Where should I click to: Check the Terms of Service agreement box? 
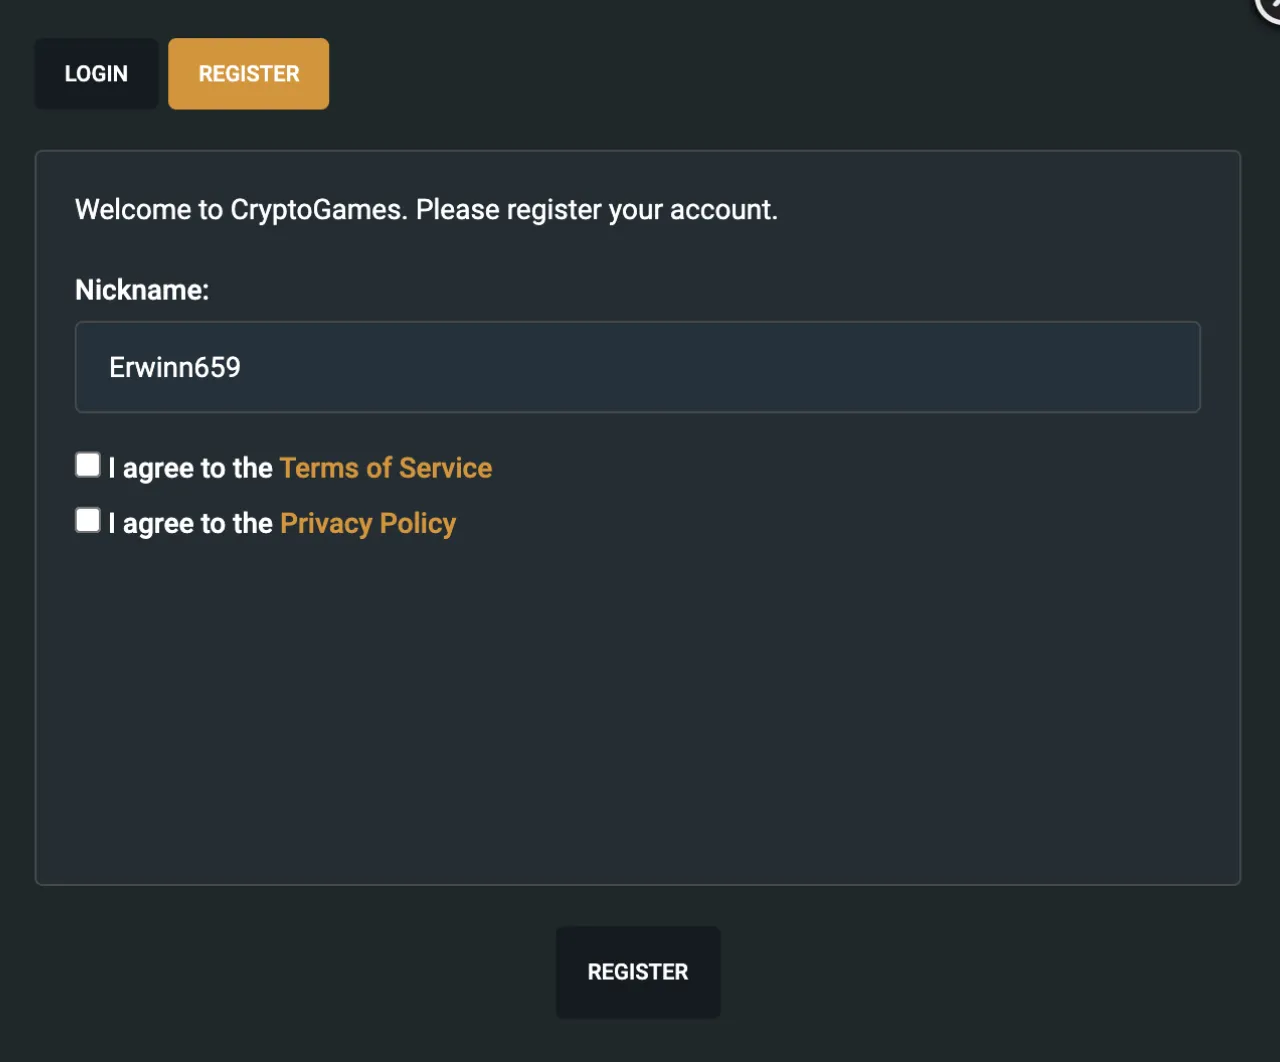click(88, 465)
